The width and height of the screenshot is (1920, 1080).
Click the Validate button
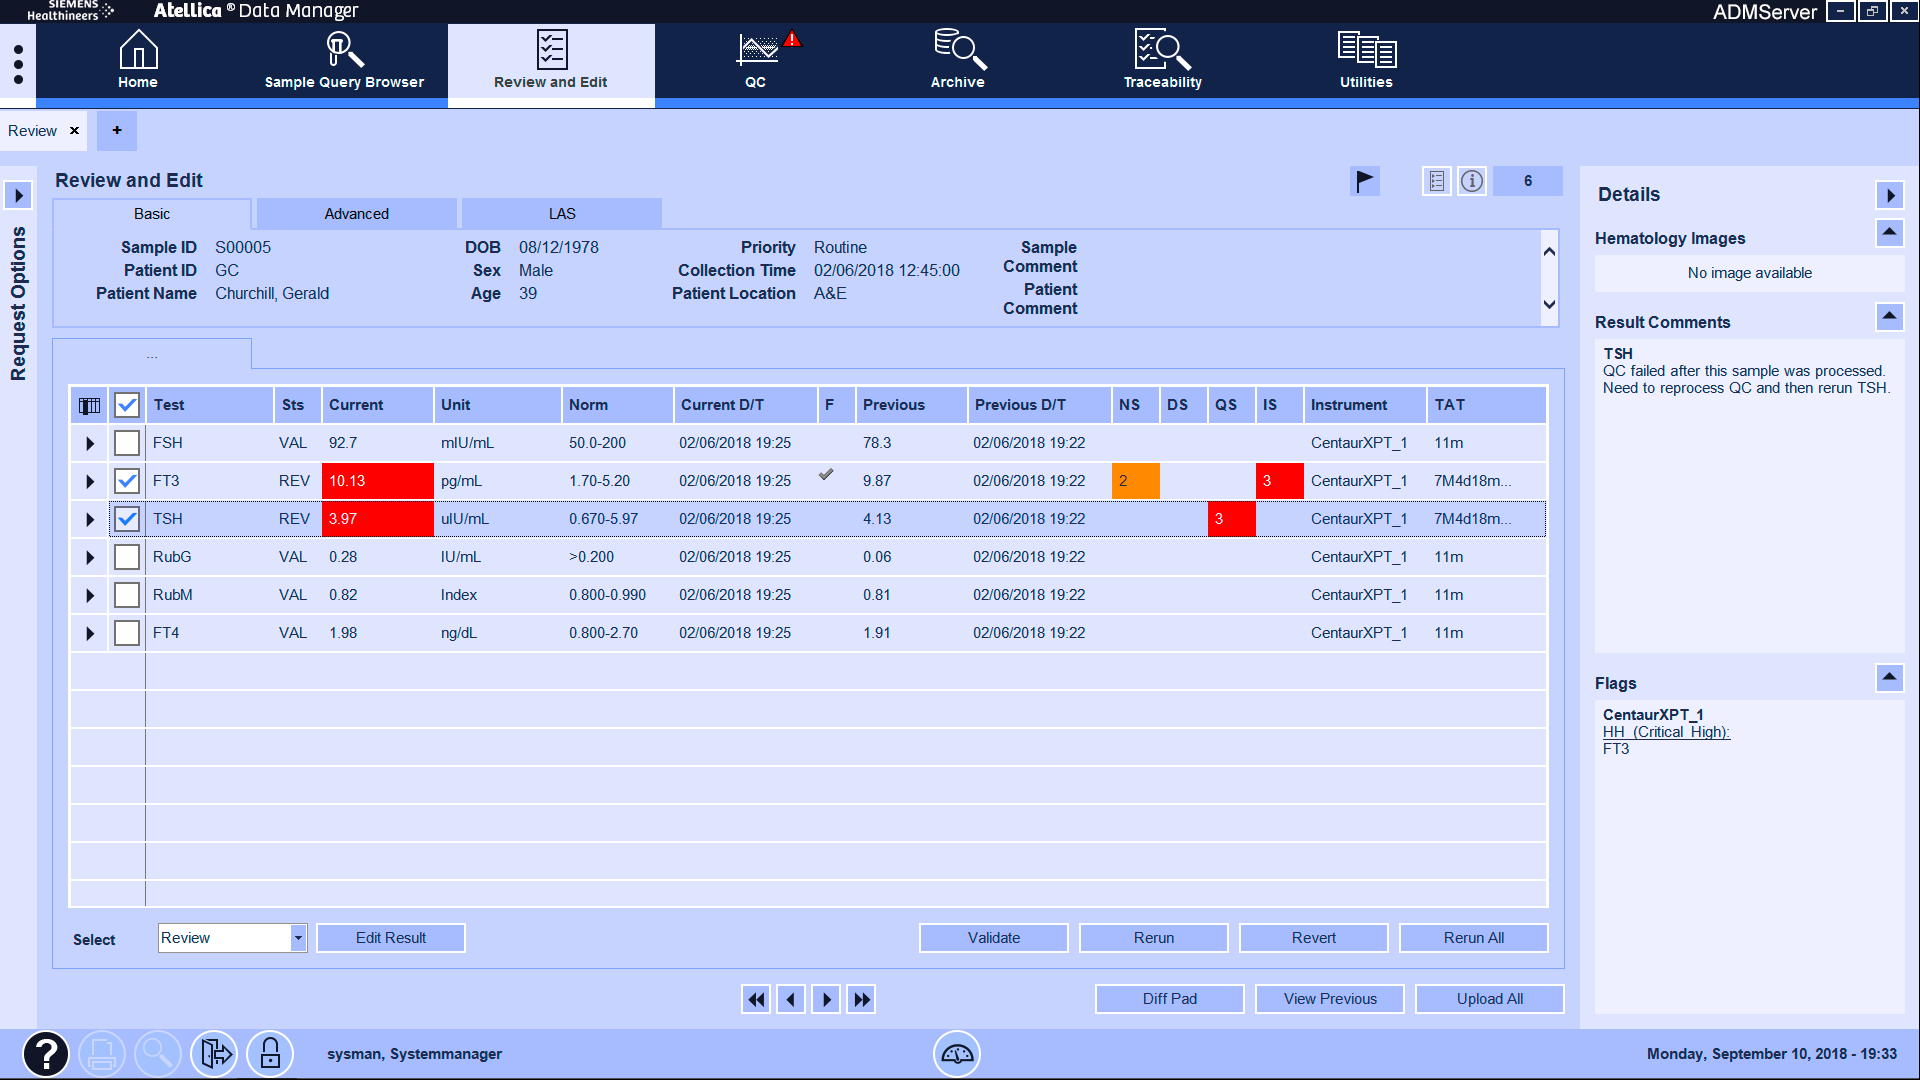pos(993,938)
